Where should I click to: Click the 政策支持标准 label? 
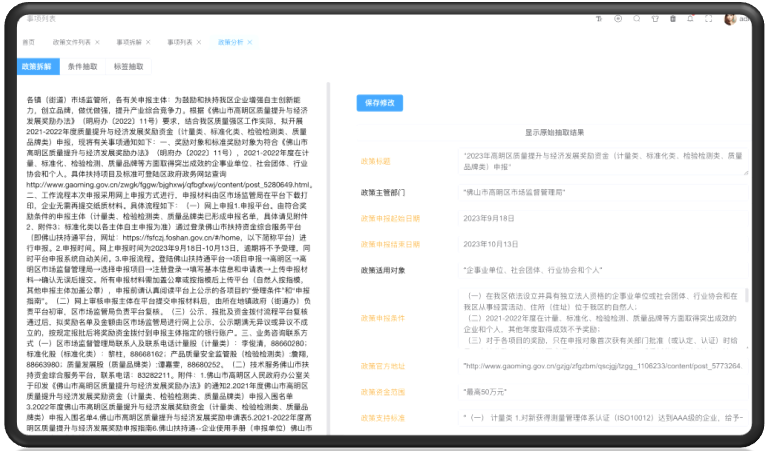pos(383,418)
